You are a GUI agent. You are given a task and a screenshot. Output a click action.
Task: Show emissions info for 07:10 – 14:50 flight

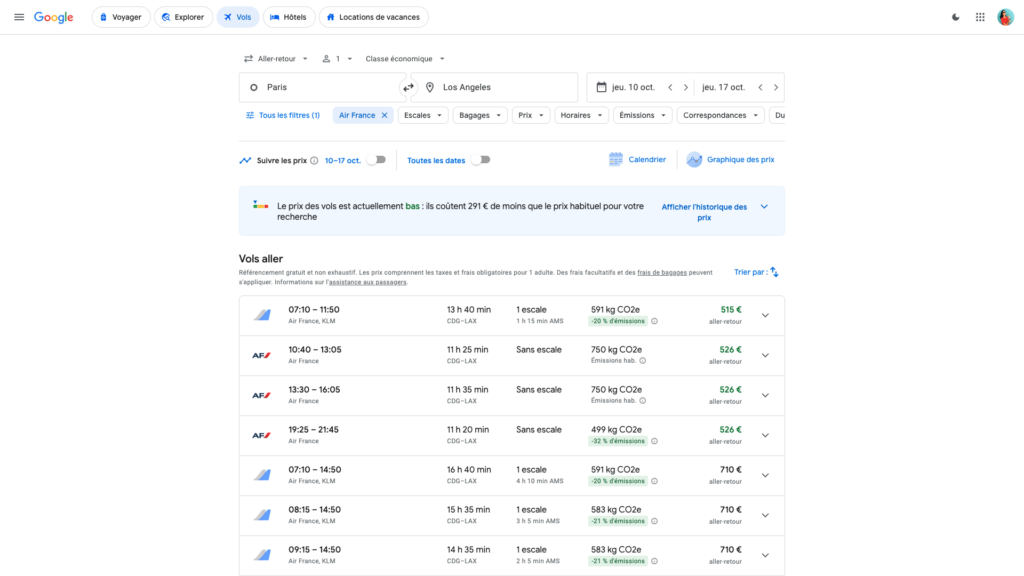click(x=654, y=481)
